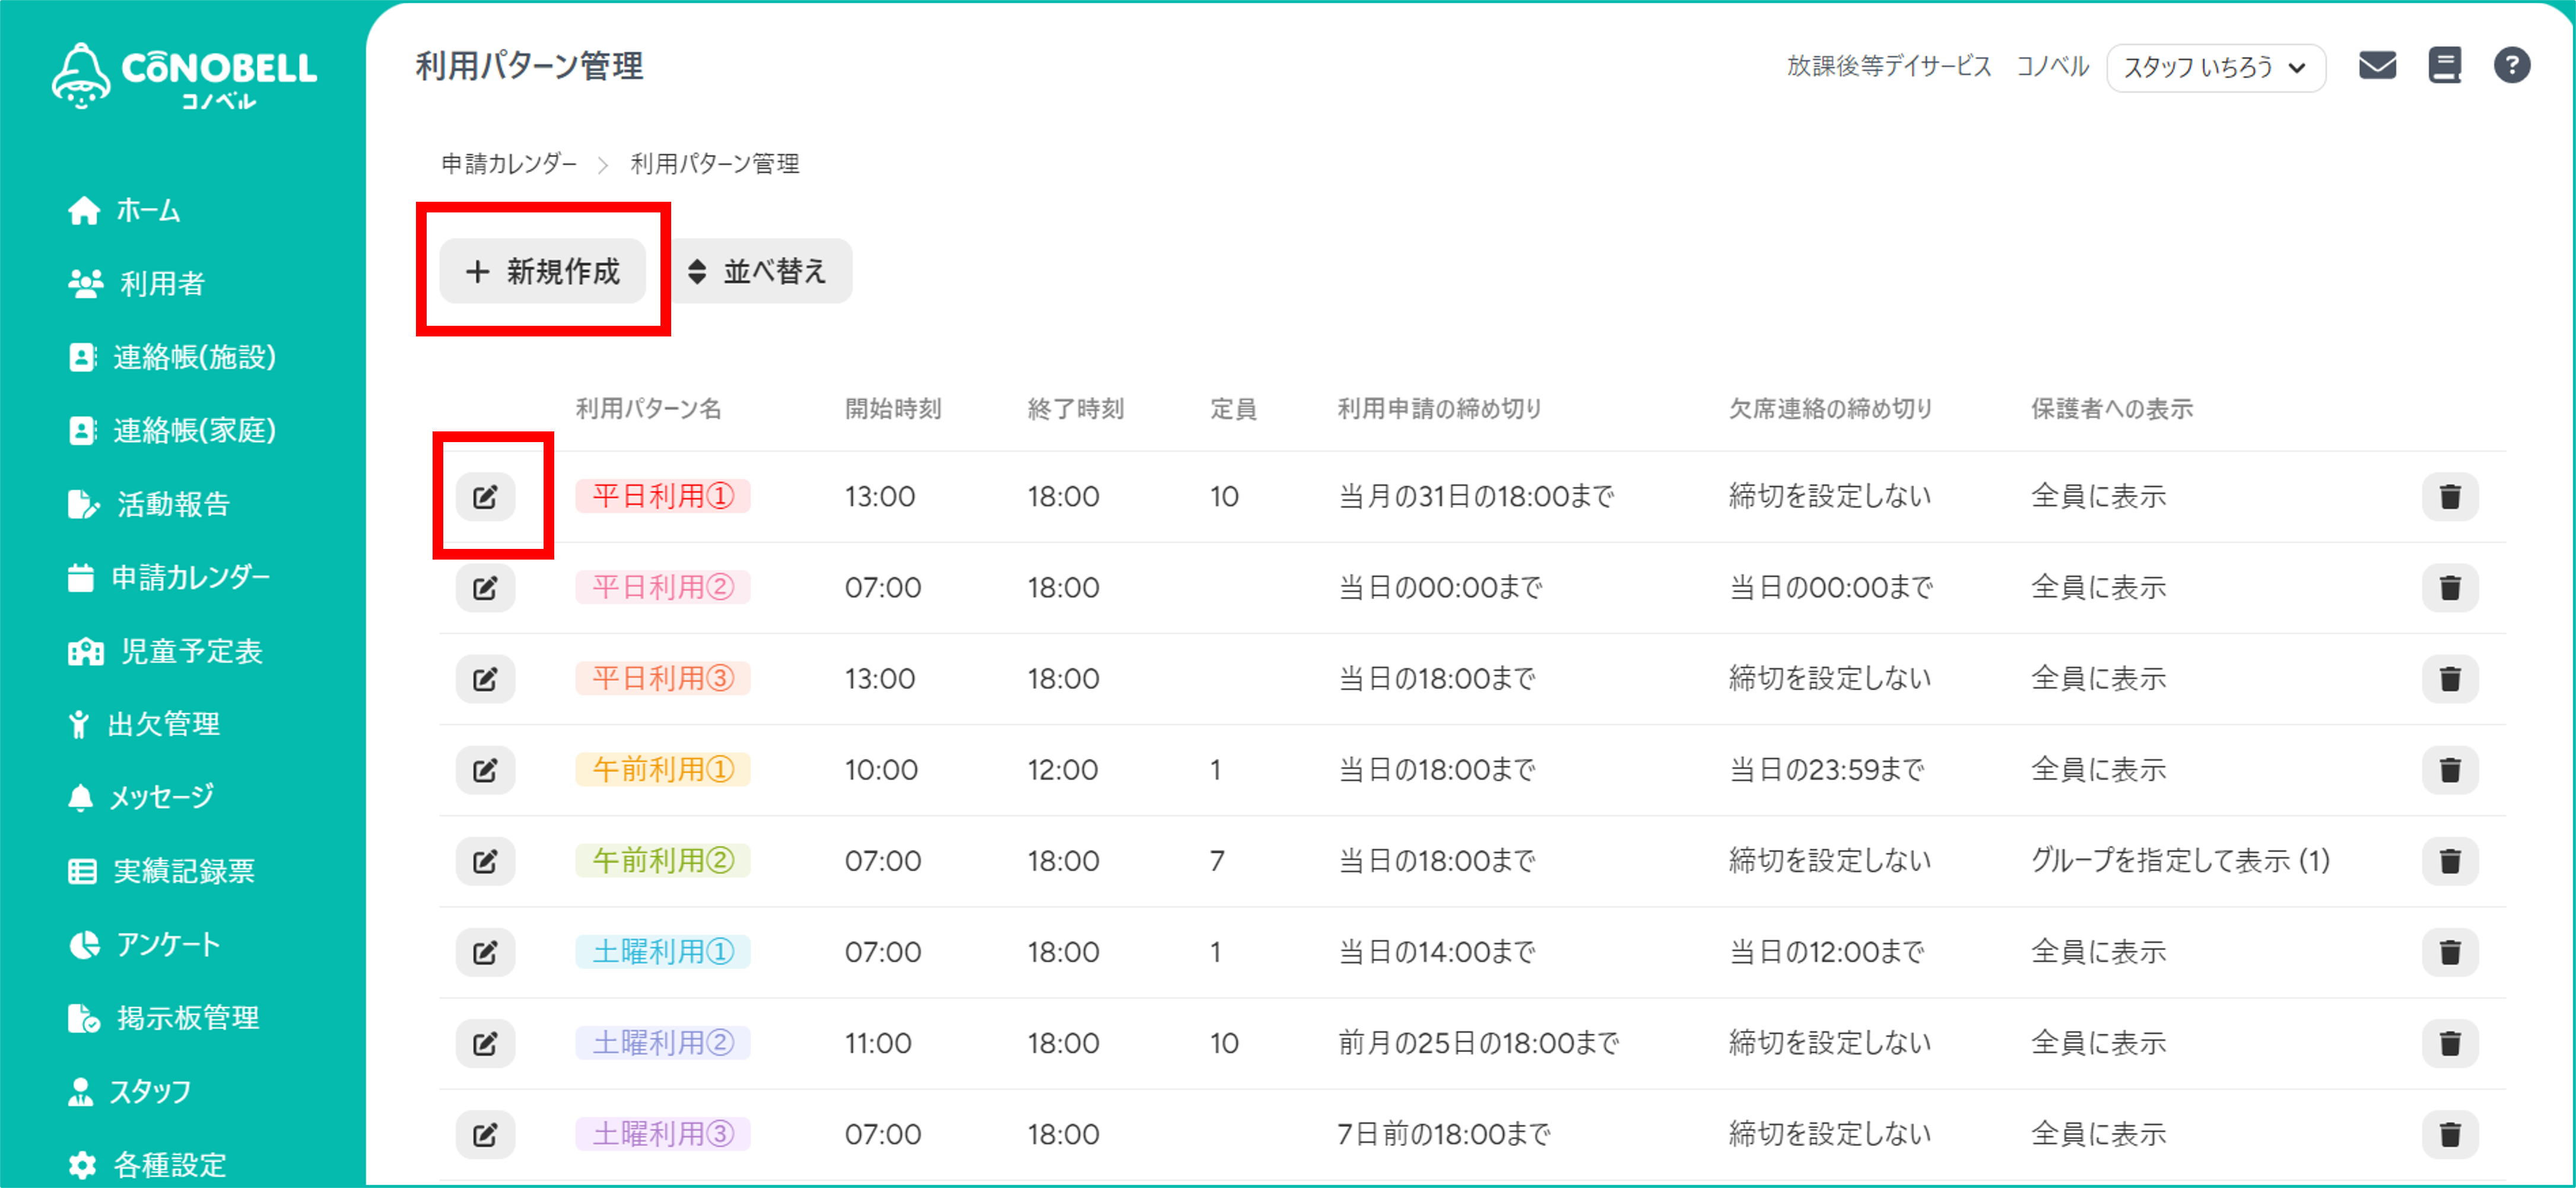Open the manual book icon in header

point(2444,66)
